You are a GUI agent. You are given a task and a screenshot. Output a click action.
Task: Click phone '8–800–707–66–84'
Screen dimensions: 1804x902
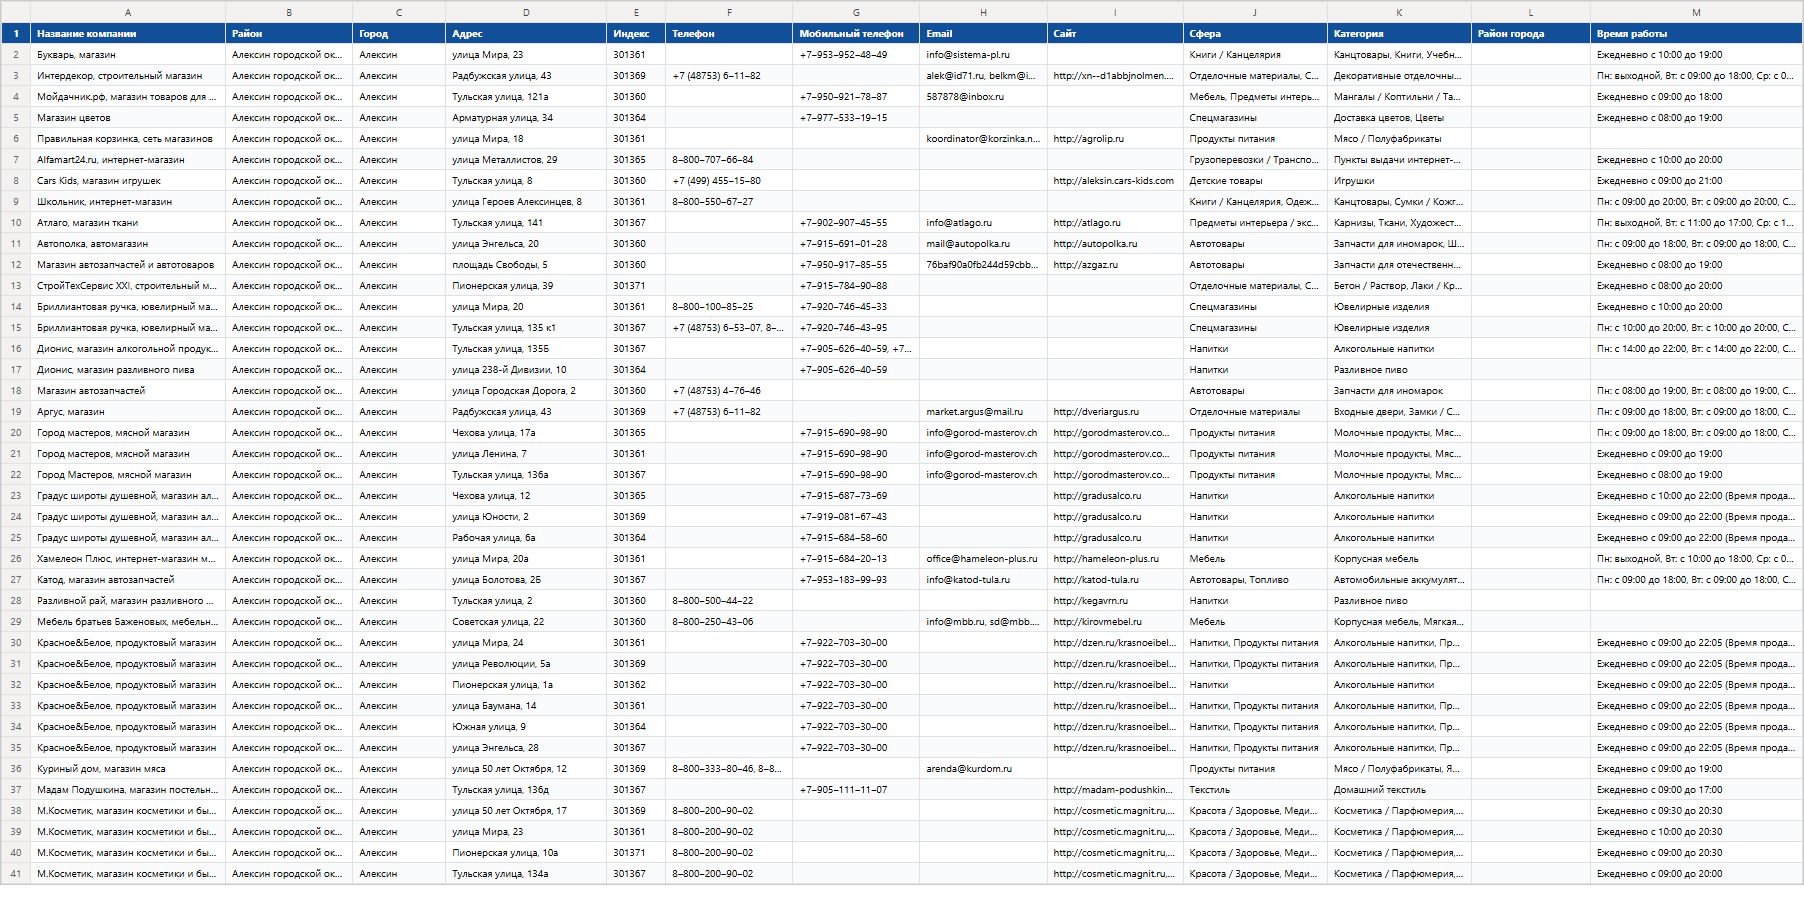pos(729,160)
